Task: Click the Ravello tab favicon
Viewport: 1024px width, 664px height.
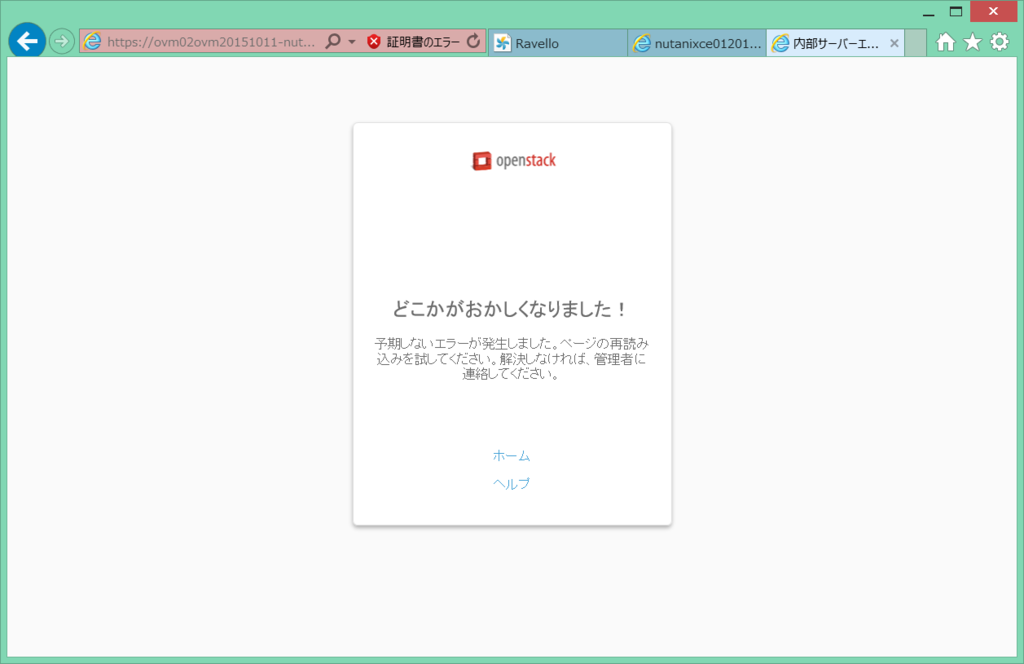Action: pyautogui.click(x=502, y=43)
